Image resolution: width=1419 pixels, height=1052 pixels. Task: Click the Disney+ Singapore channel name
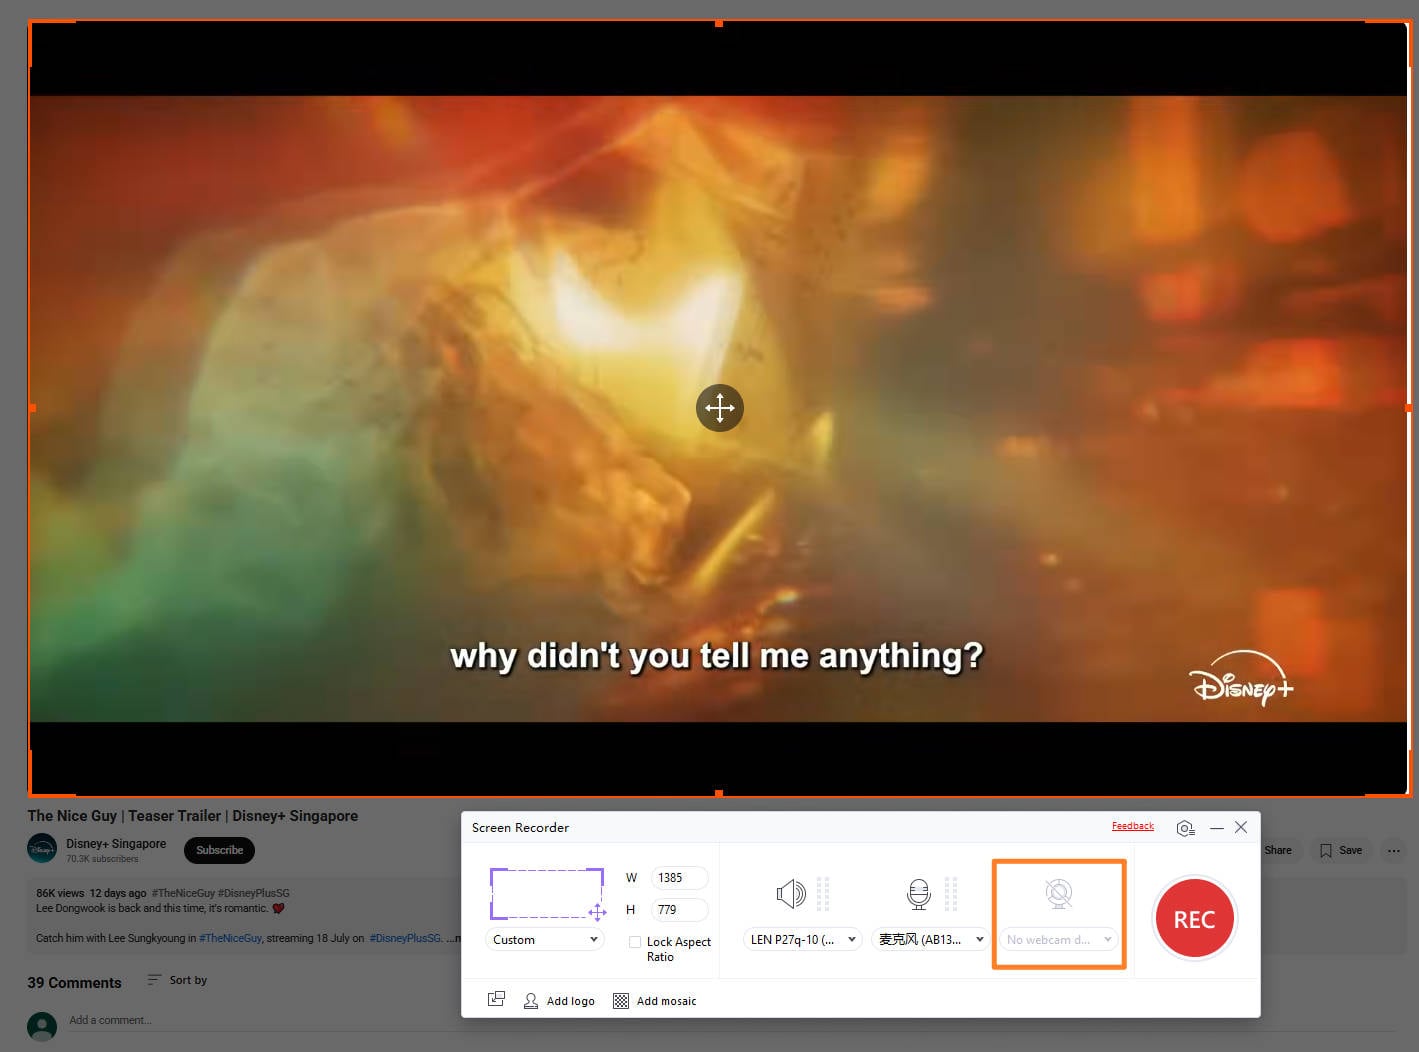click(116, 844)
